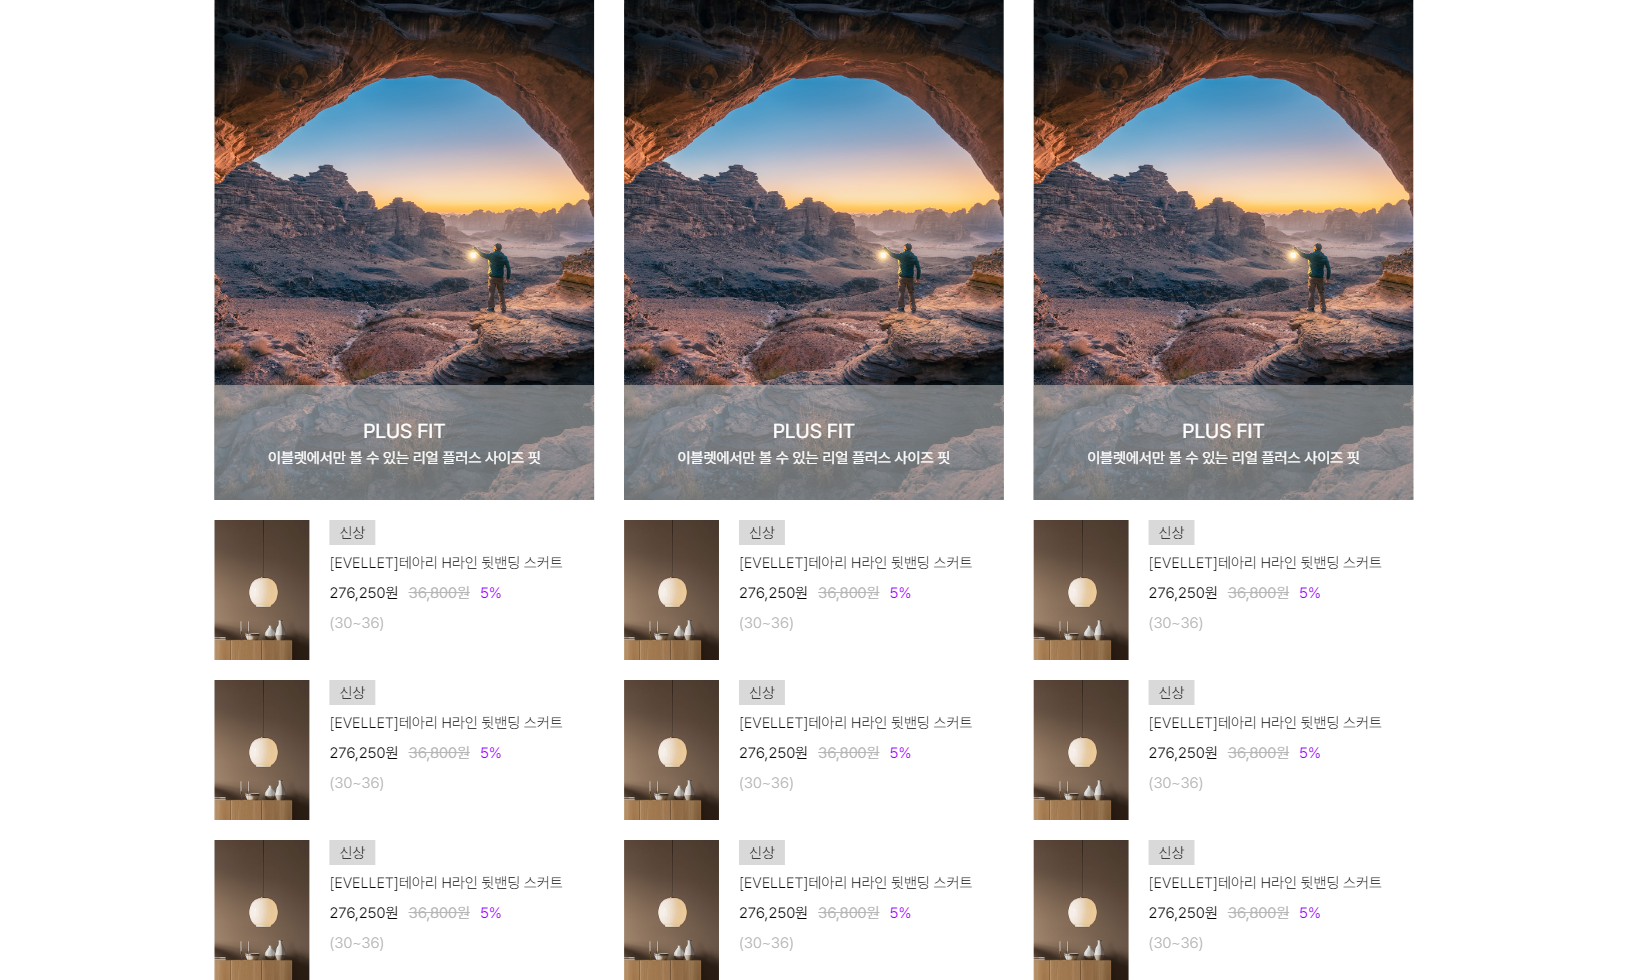This screenshot has height=980, width=1629.
Task: Click first row right column lamp thumbnail
Action: [1081, 590]
